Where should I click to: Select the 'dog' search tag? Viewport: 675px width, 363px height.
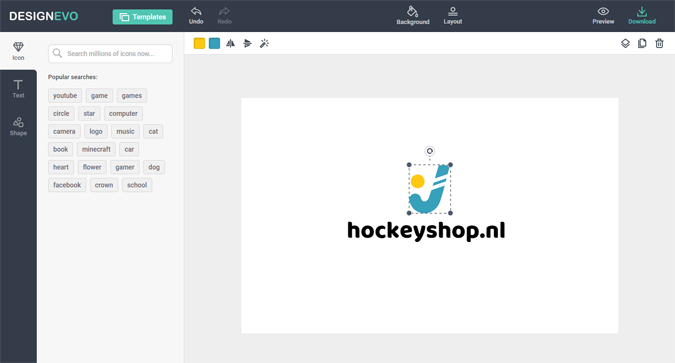point(154,167)
